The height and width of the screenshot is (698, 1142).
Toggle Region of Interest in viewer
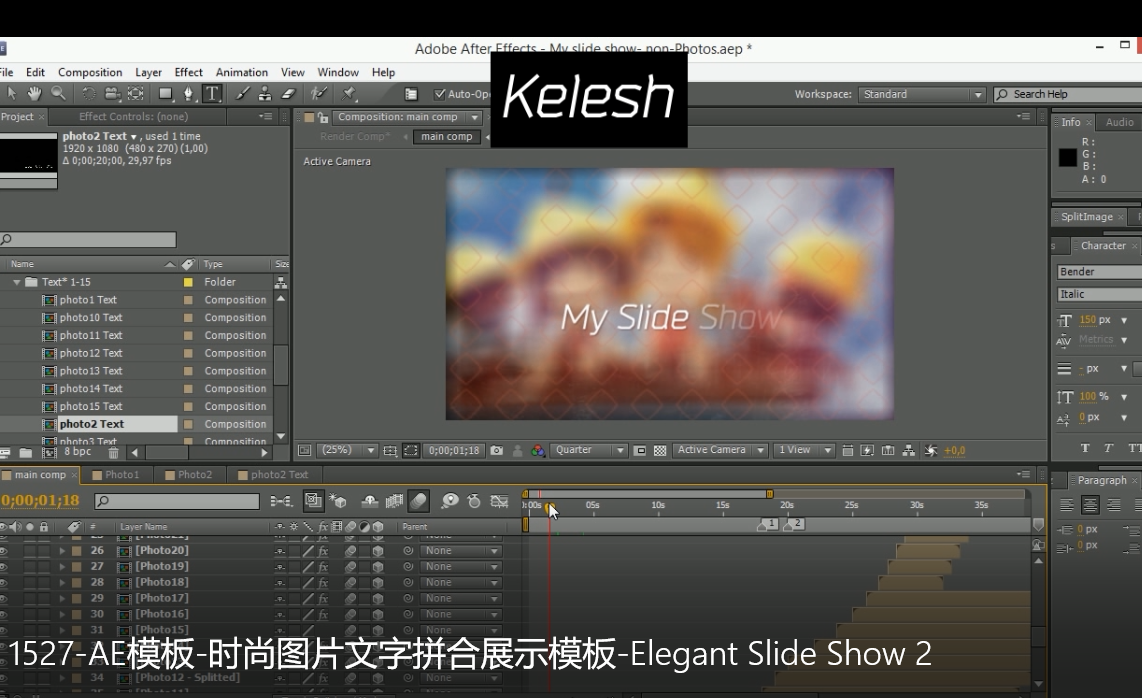[x=640, y=450]
